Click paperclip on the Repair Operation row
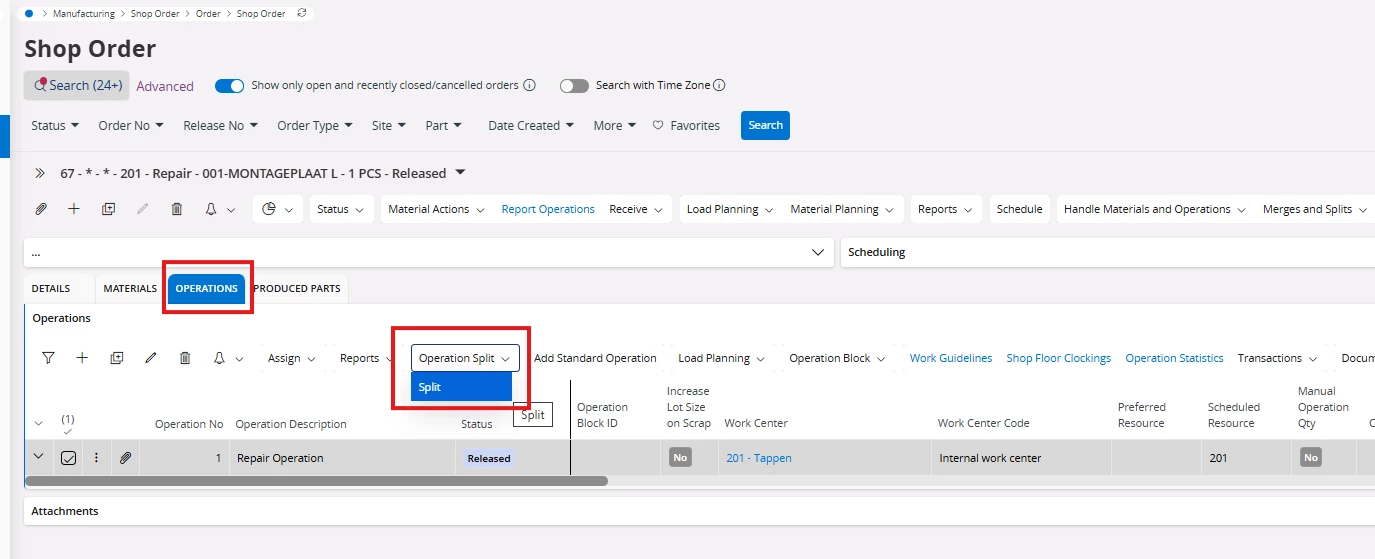This screenshot has width=1375, height=559. [x=125, y=458]
